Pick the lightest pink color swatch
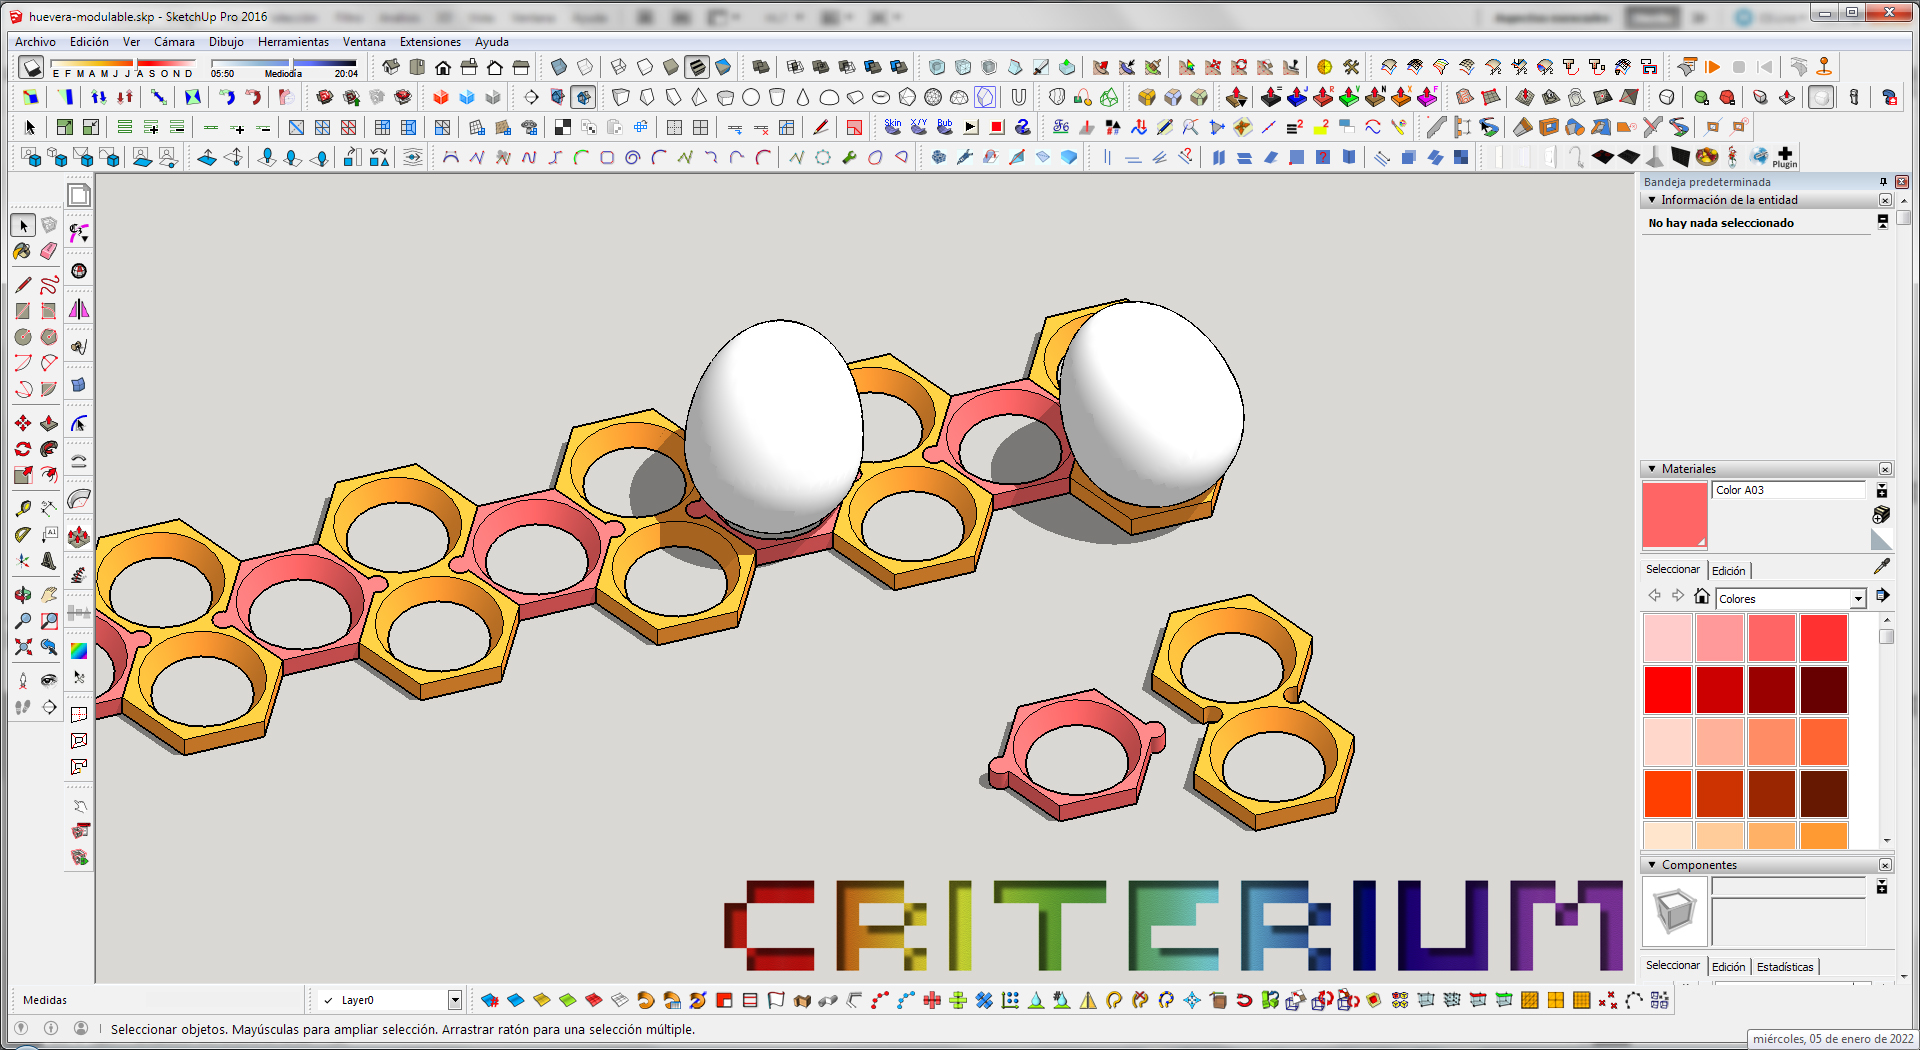1920x1050 pixels. (1667, 638)
